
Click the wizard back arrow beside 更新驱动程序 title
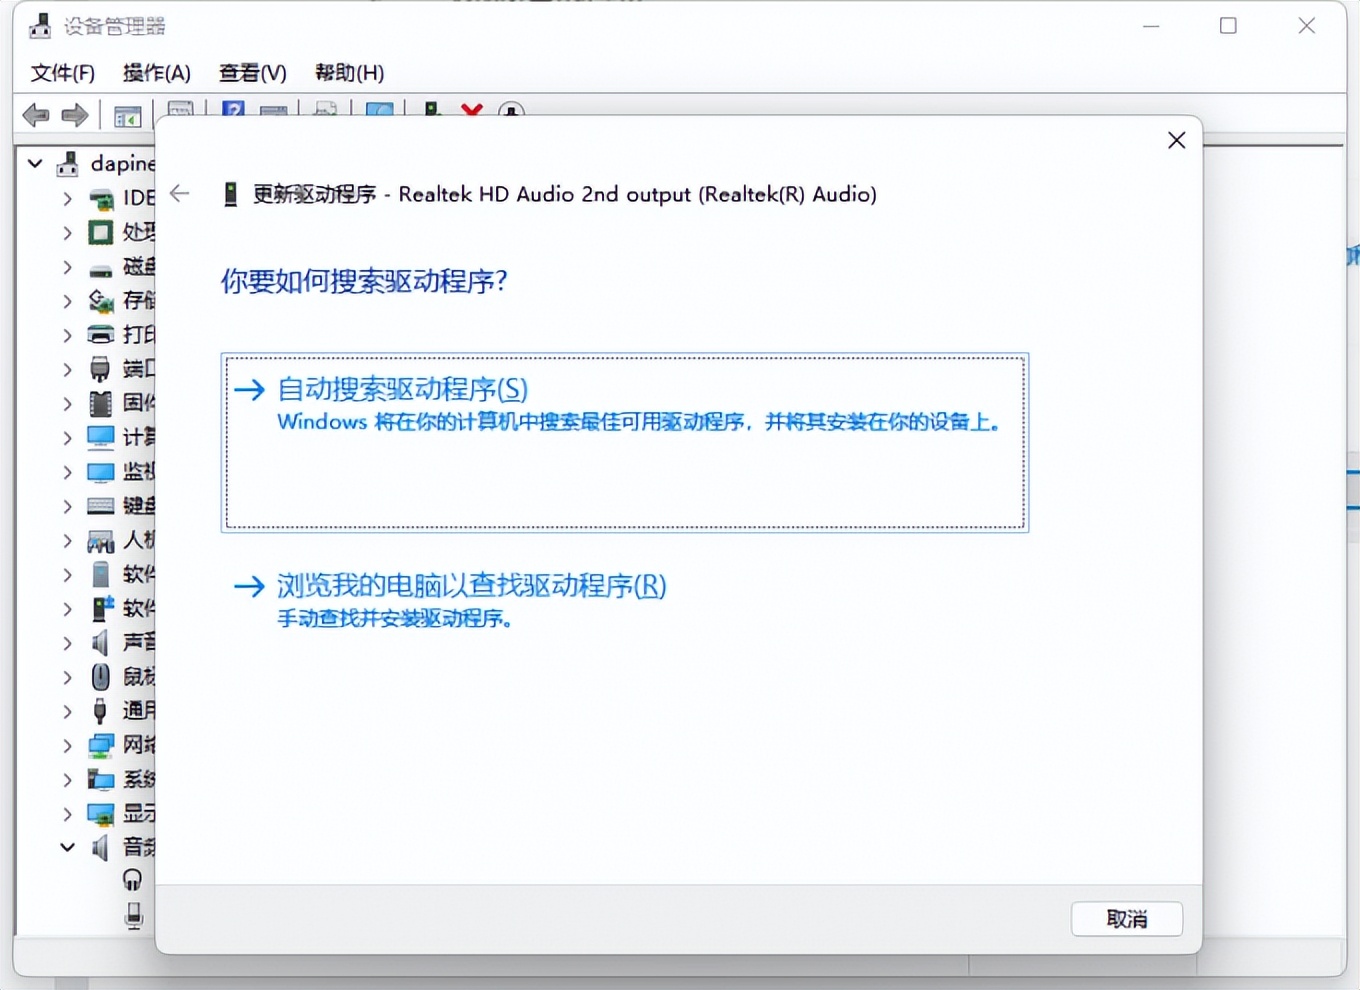point(179,194)
